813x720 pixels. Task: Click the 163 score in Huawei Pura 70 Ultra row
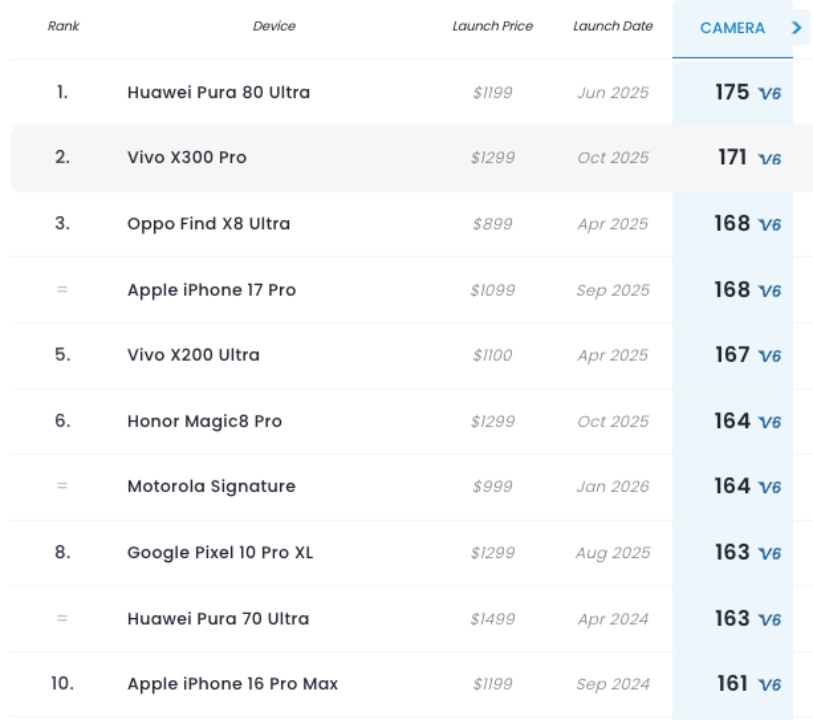(x=731, y=618)
